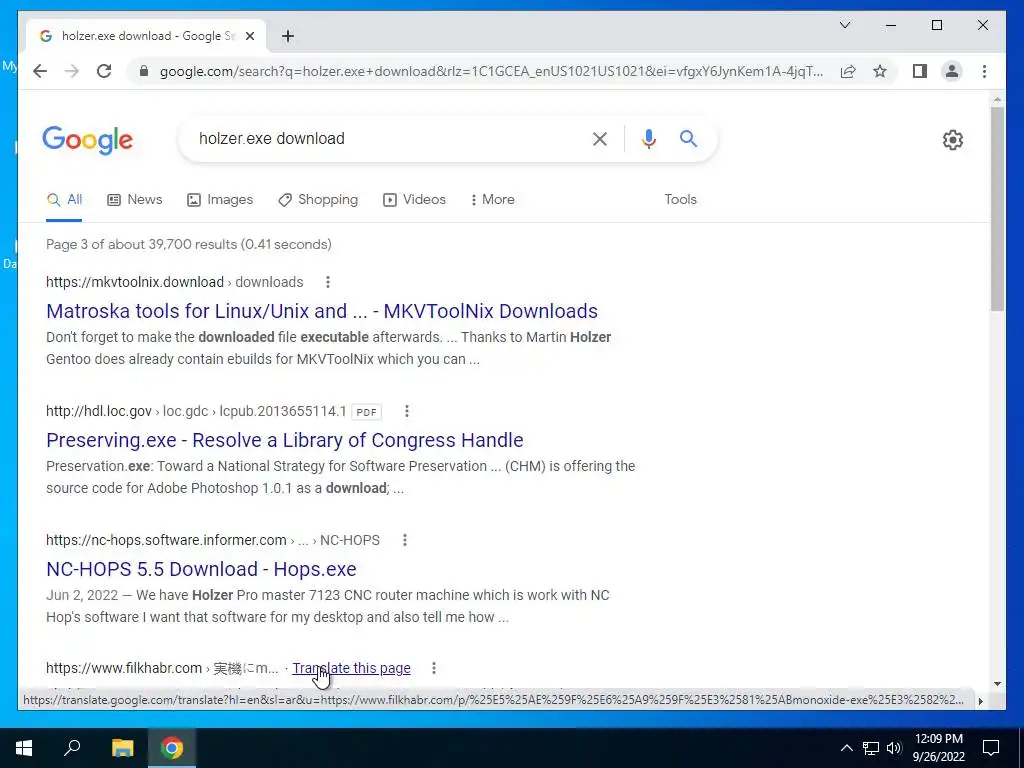Viewport: 1024px width, 768px height.
Task: Go back to the previous page
Action: point(40,71)
